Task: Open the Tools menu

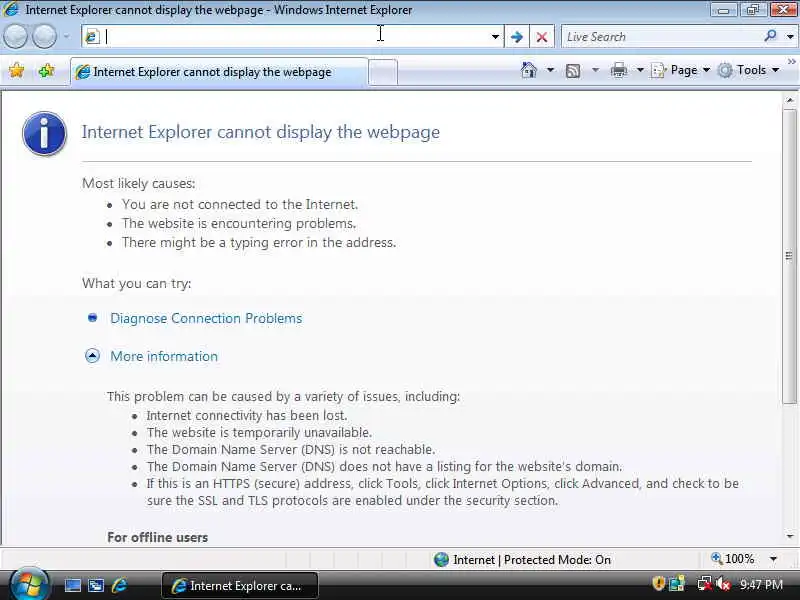Action: tap(748, 70)
